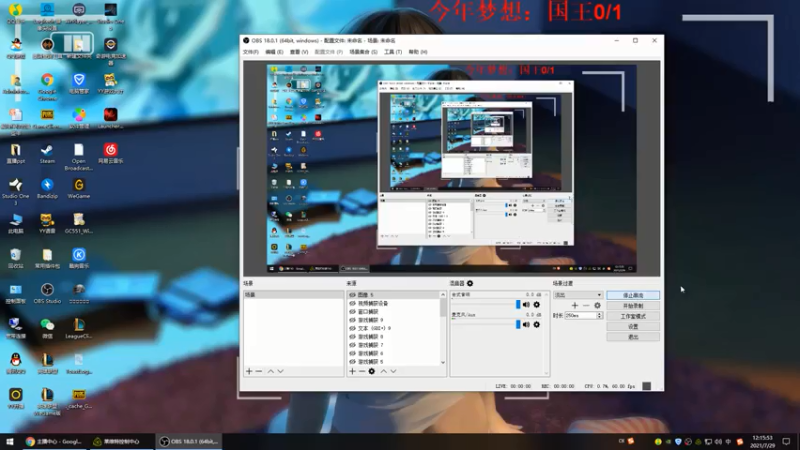
Task: Mute the 台式音响 desktop audio speaker
Action: coord(527,305)
